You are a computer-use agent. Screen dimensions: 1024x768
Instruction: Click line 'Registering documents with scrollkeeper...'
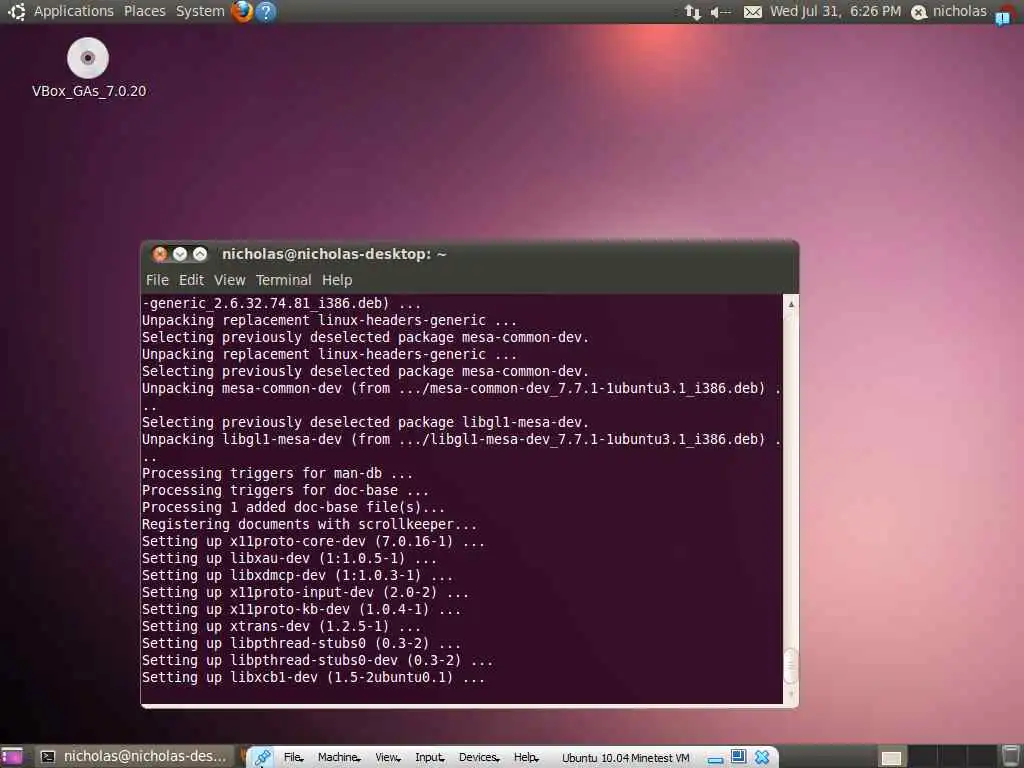click(309, 524)
